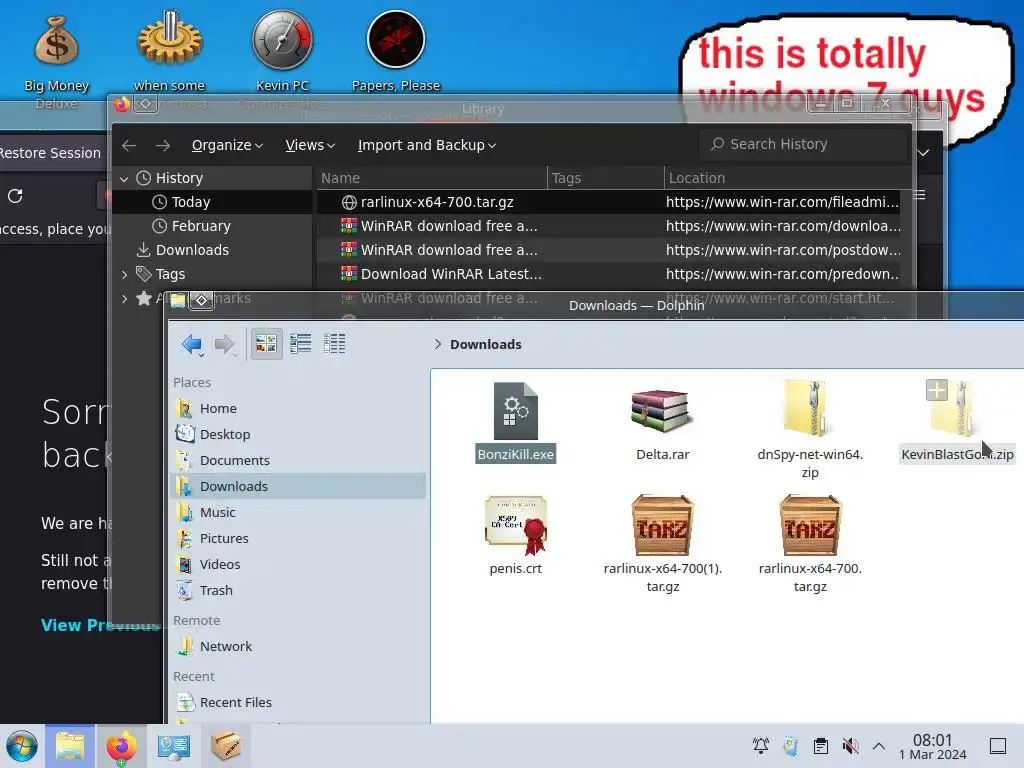The image size is (1024, 768).
Task: Click the package box taskbar icon
Action: 225,746
